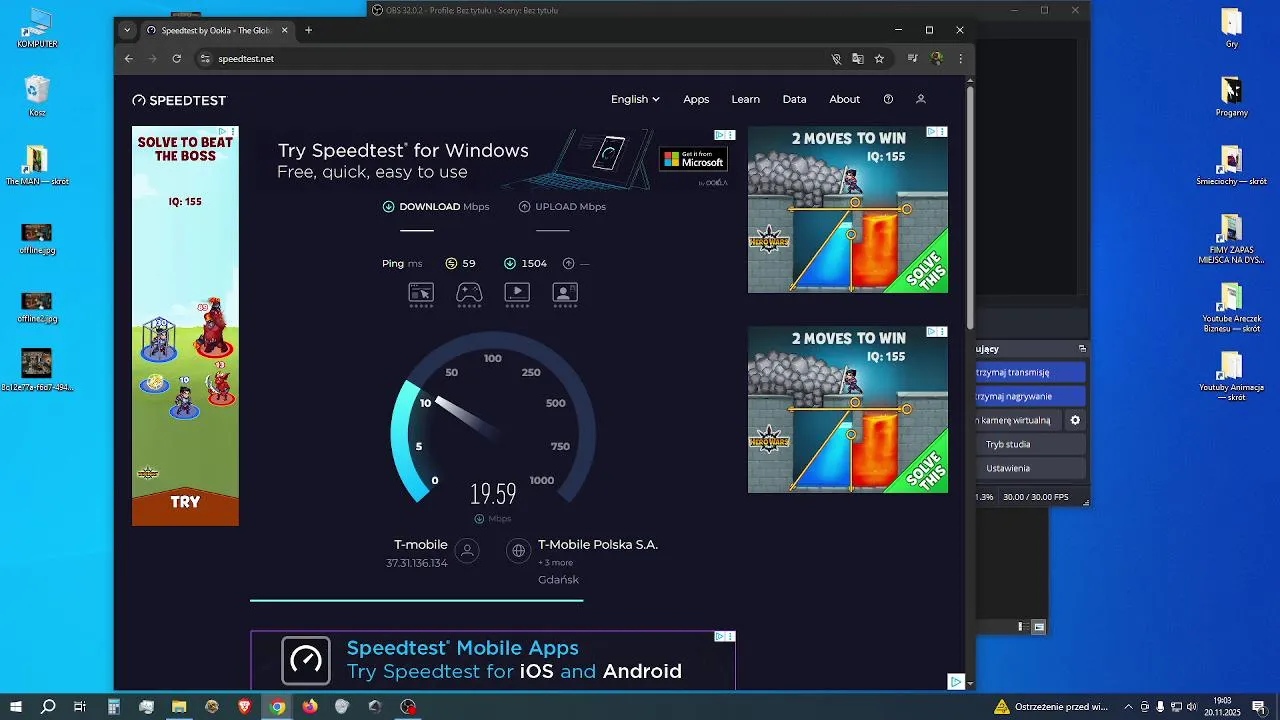The image size is (1280, 720).
Task: Click the taskbar volume icon
Action: pos(1191,707)
